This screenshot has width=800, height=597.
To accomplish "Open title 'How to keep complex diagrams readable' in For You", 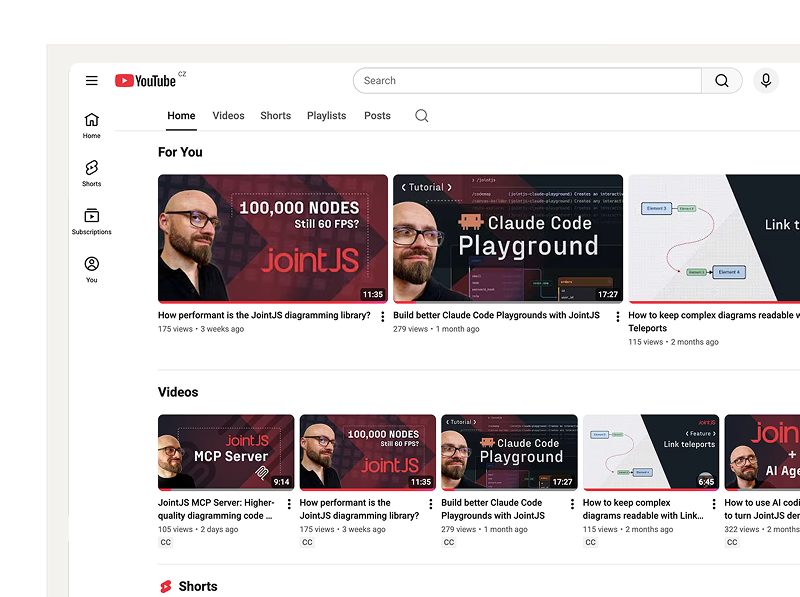I will [714, 321].
